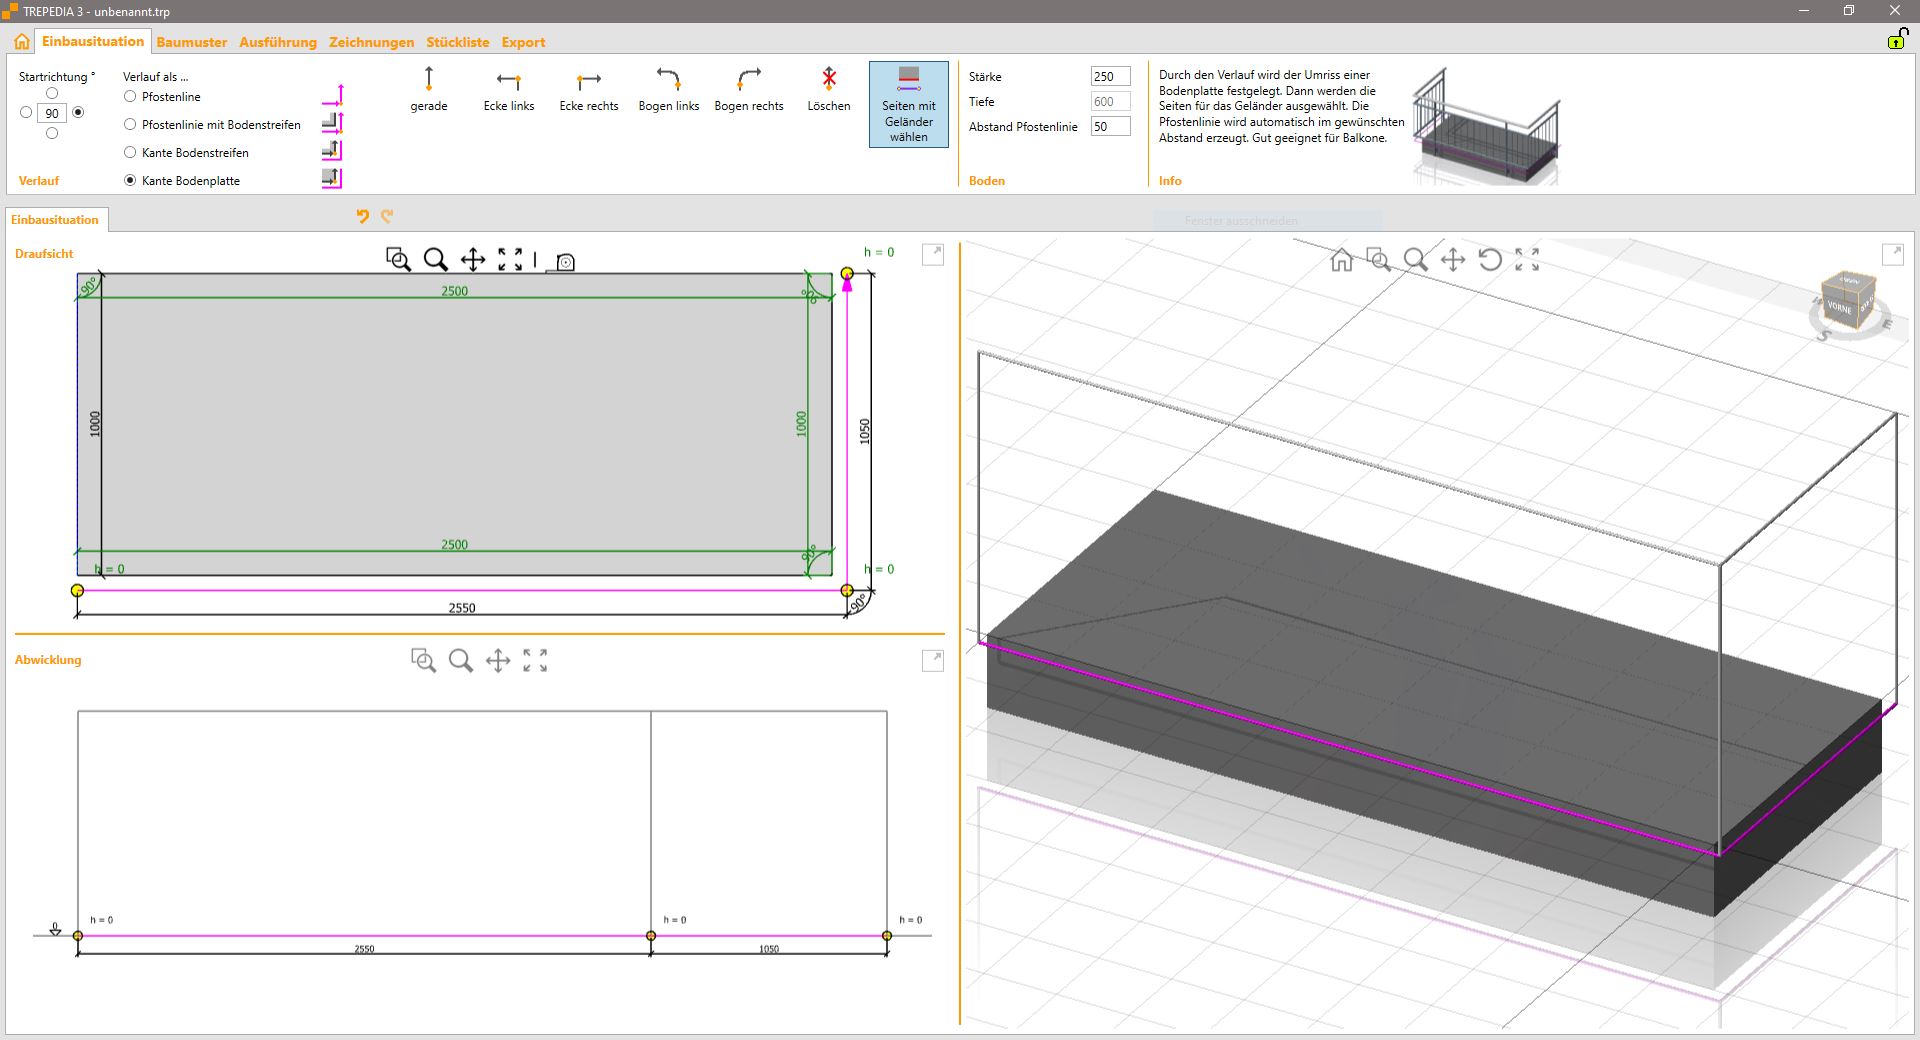Select the 'Pfostenlinie' radio option
The height and width of the screenshot is (1040, 1920).
(x=130, y=97)
